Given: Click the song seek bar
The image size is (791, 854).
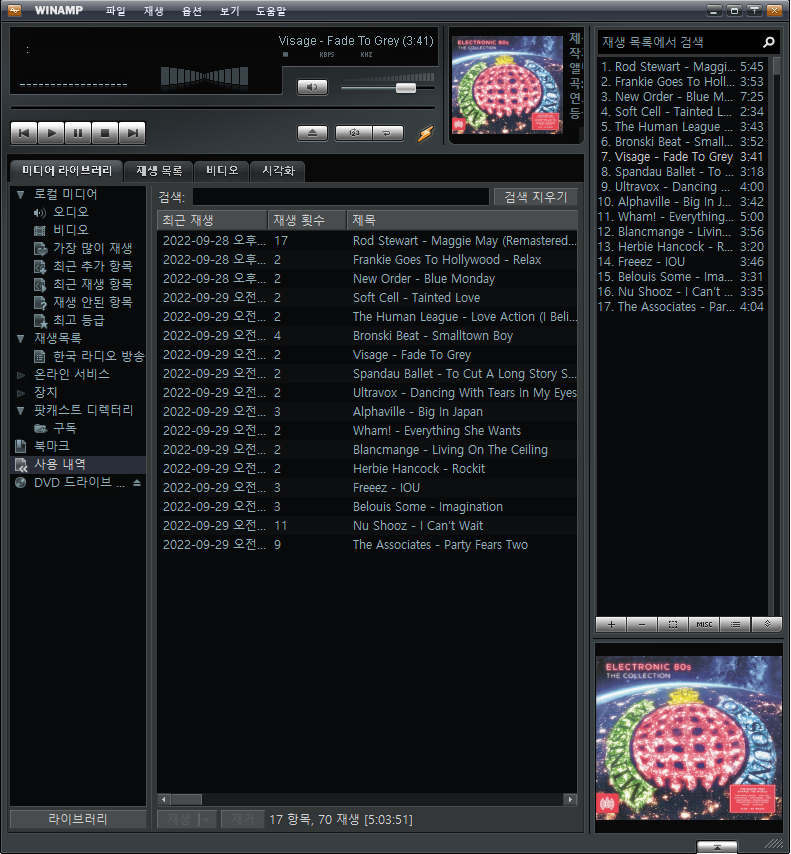Looking at the screenshot, I should pos(223,108).
